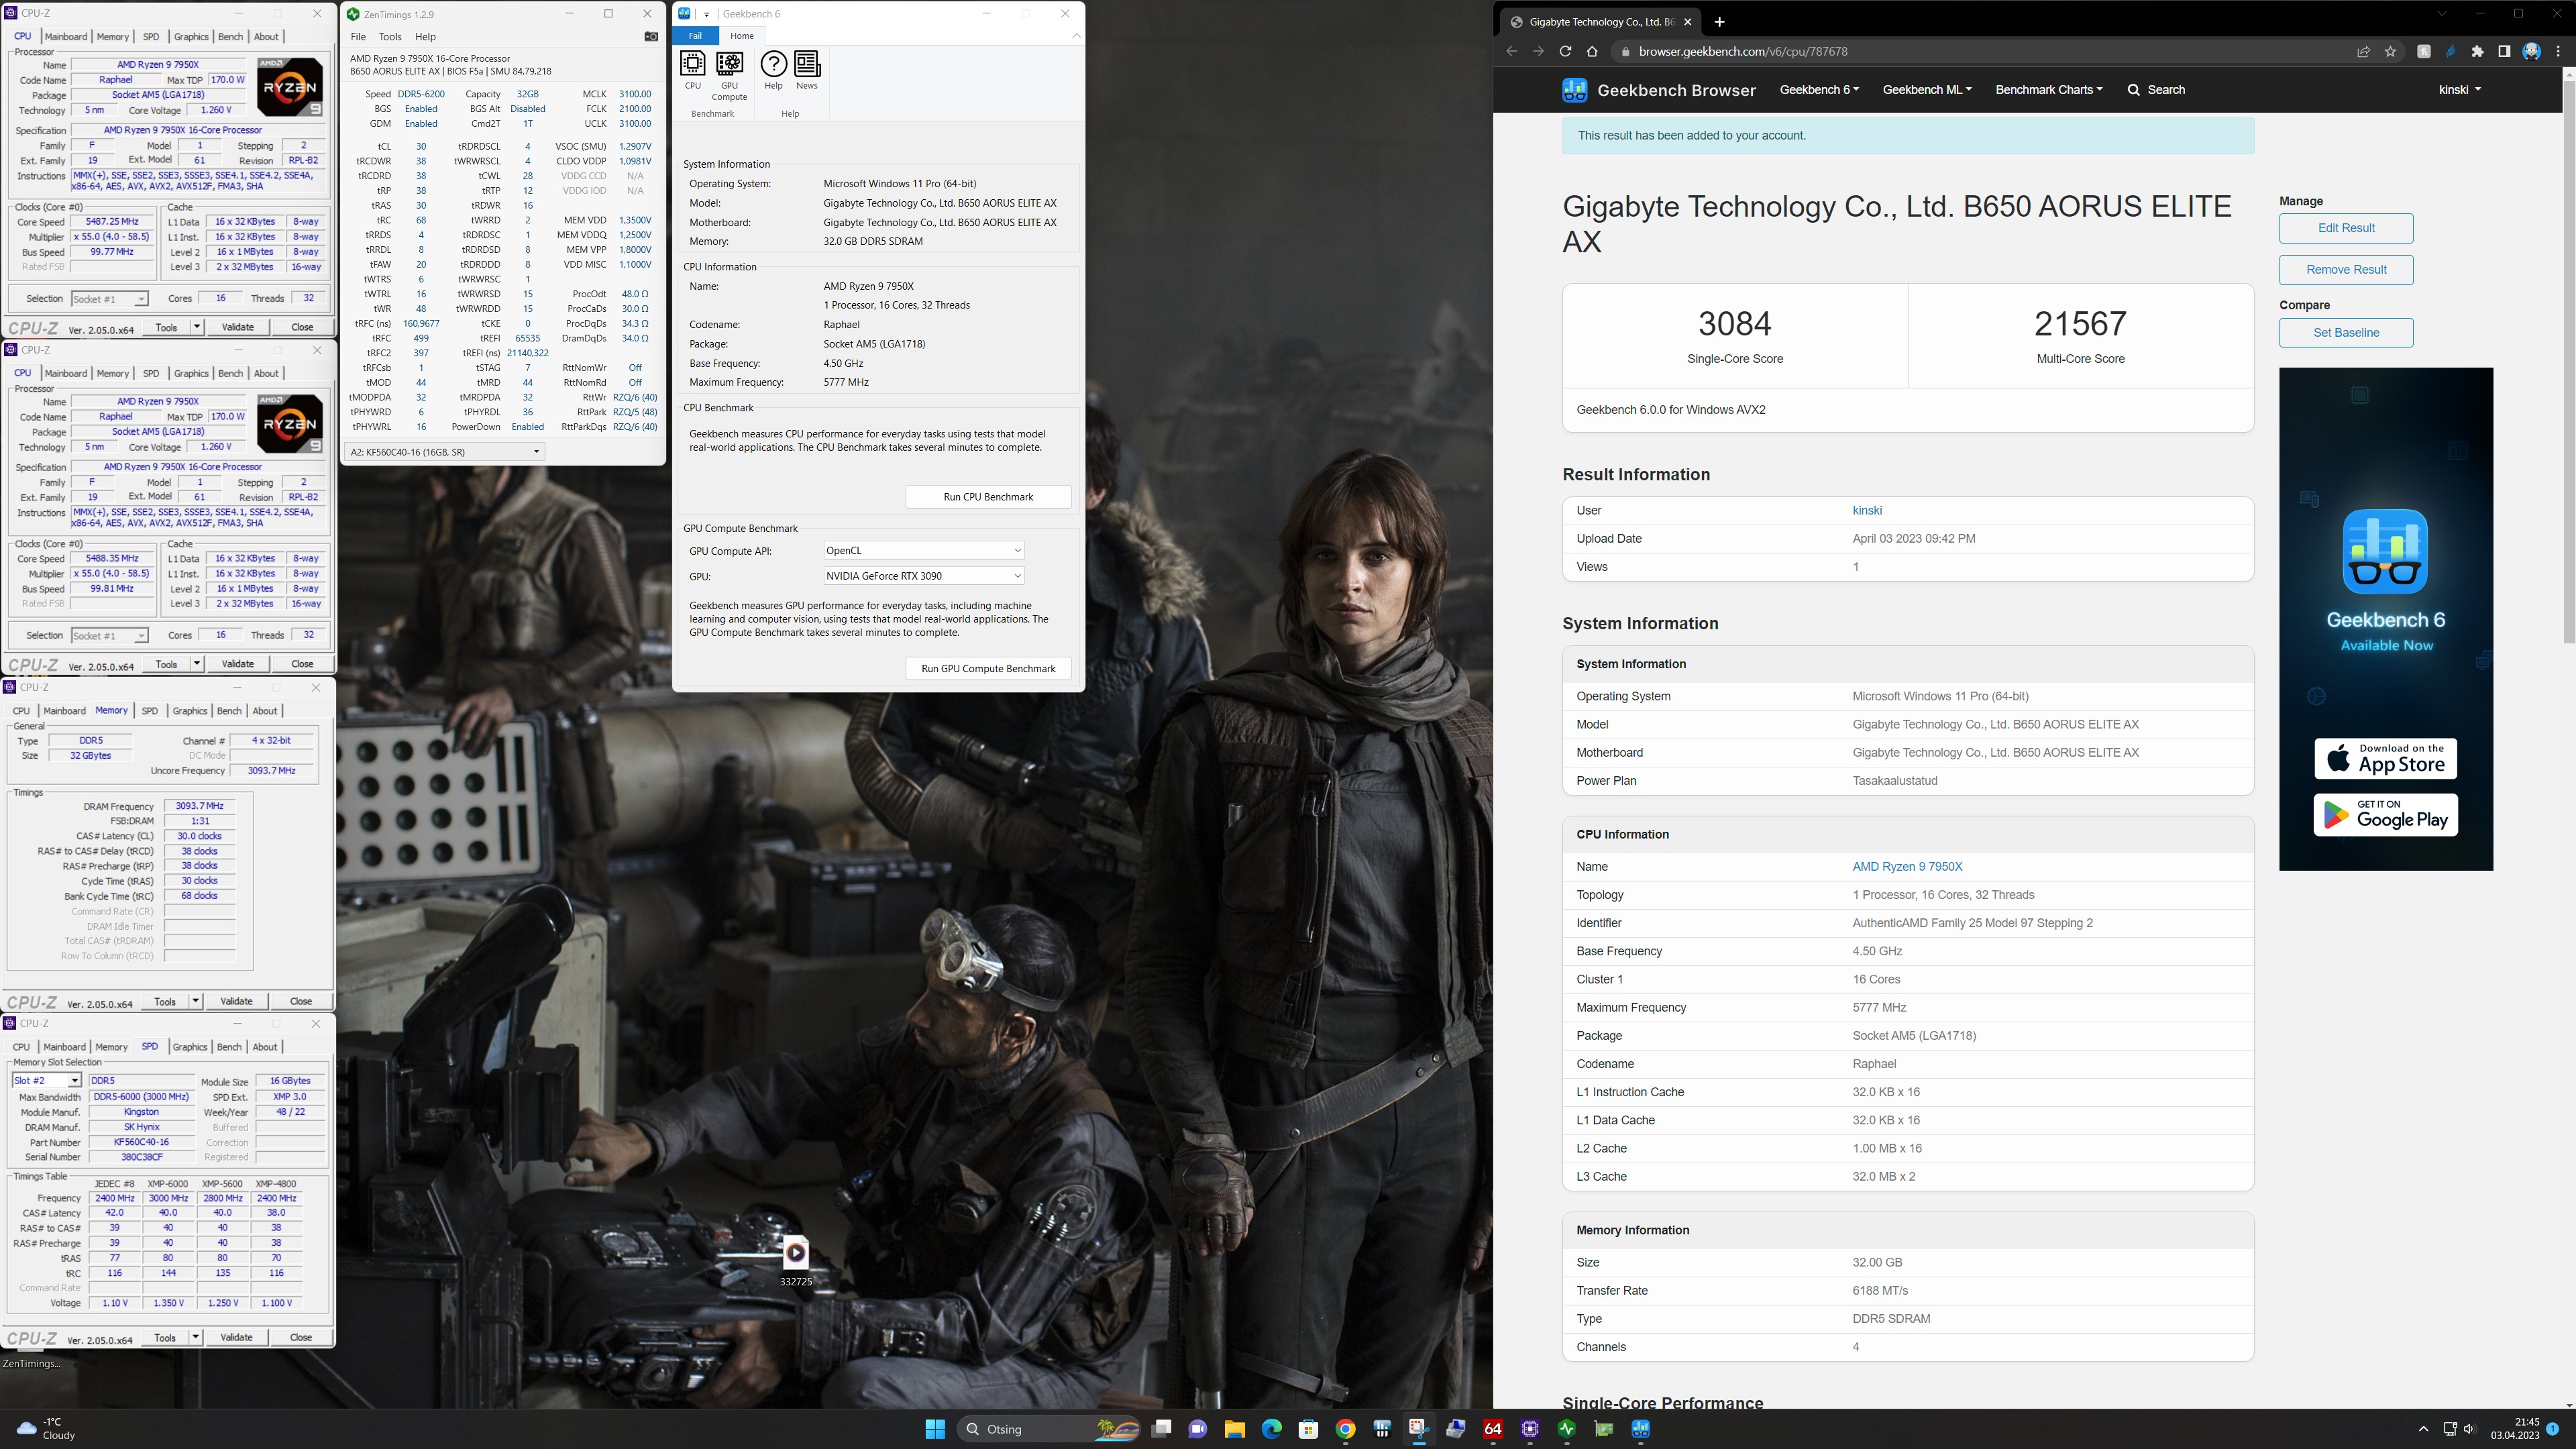The height and width of the screenshot is (1449, 2576).
Task: Open ZenTimings Help menu
Action: point(425,37)
